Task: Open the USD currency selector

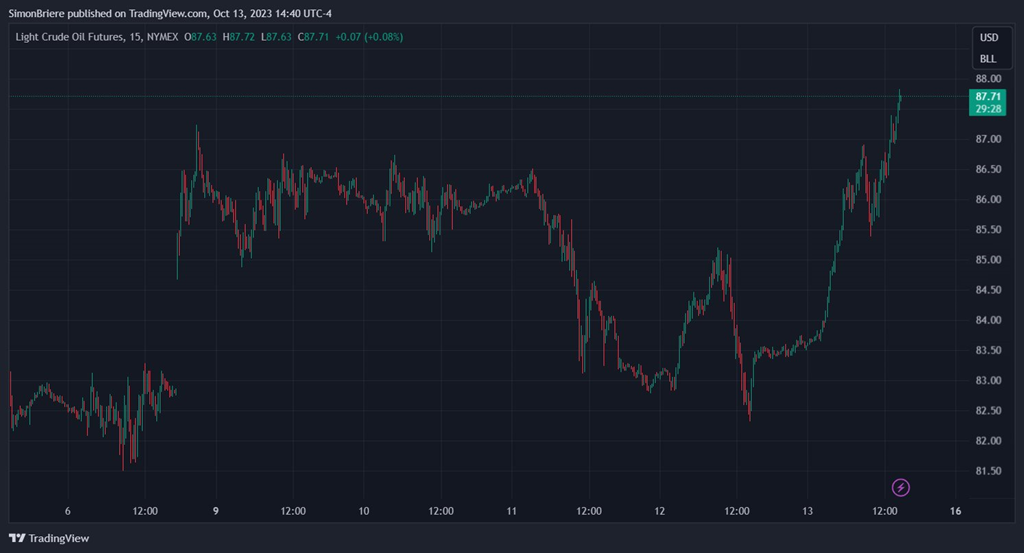Action: coord(988,37)
